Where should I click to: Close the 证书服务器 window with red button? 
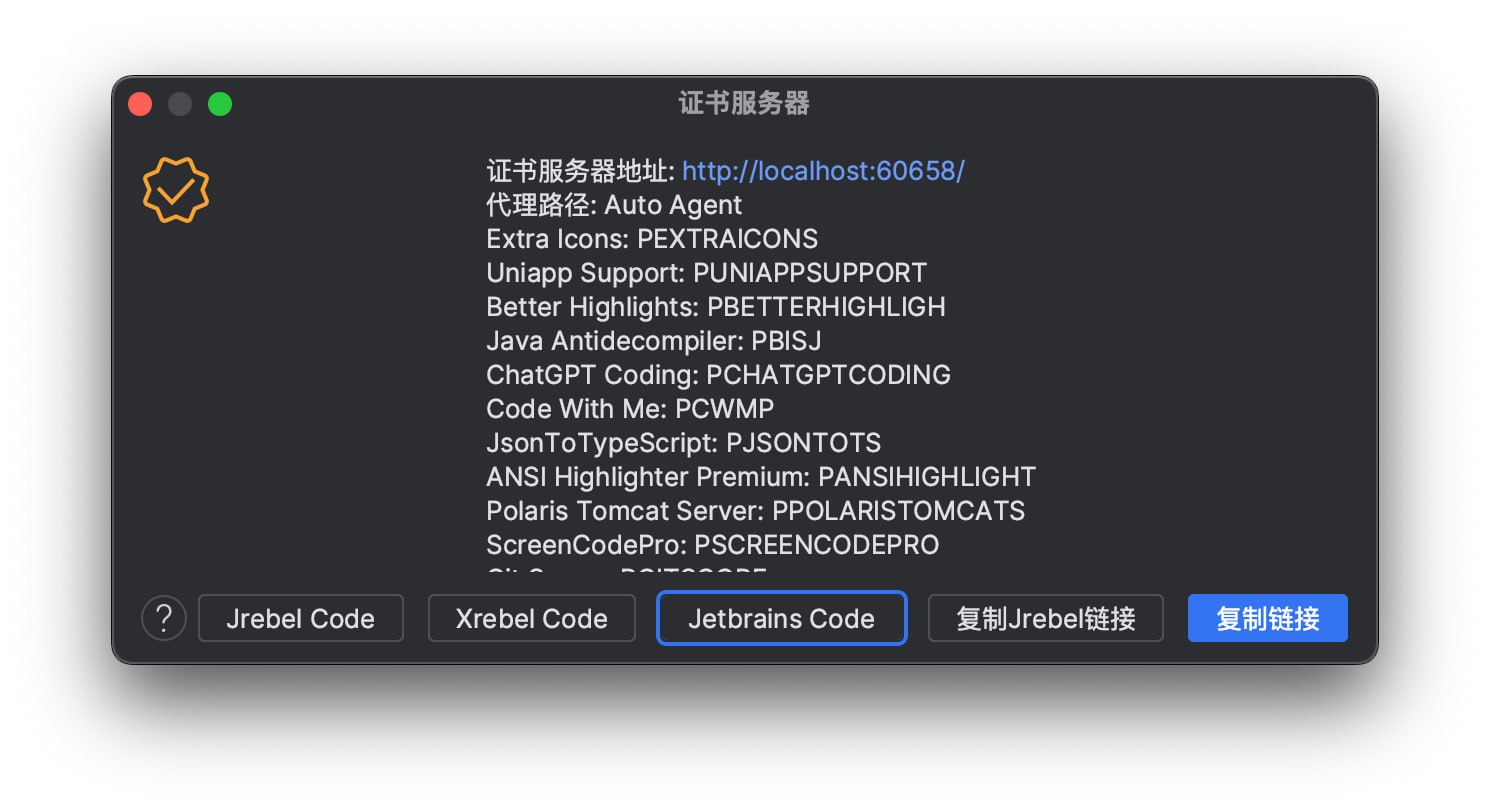tap(140, 104)
